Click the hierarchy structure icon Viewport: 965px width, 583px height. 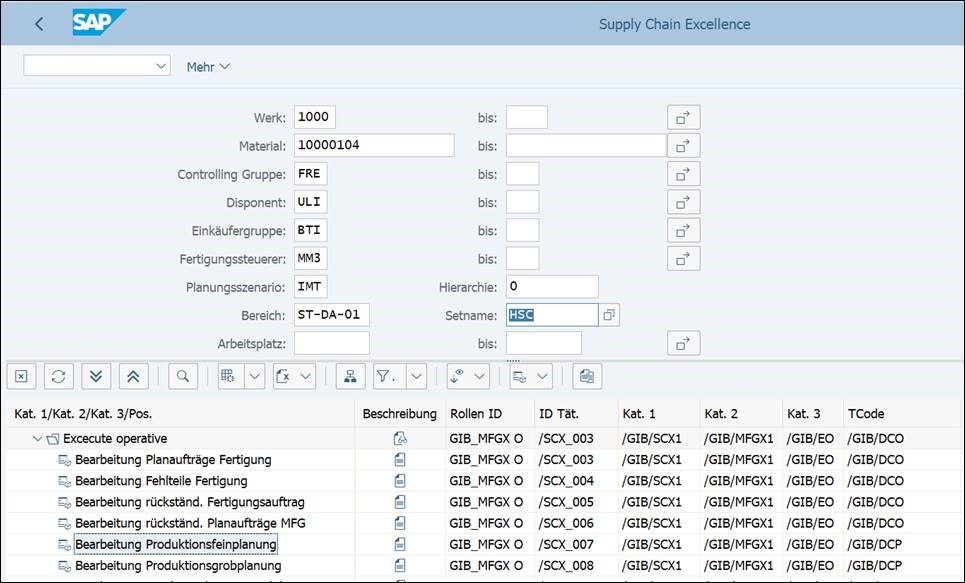pos(350,376)
